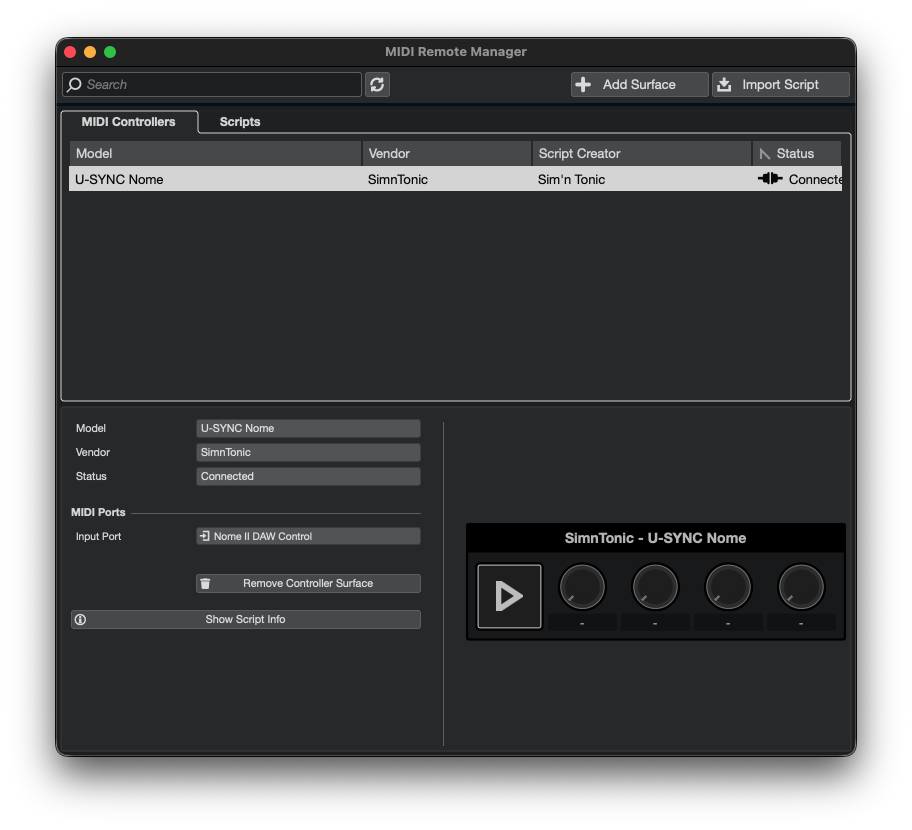912x830 pixels.
Task: Click the input arrow icon in Input Port
Action: (204, 536)
